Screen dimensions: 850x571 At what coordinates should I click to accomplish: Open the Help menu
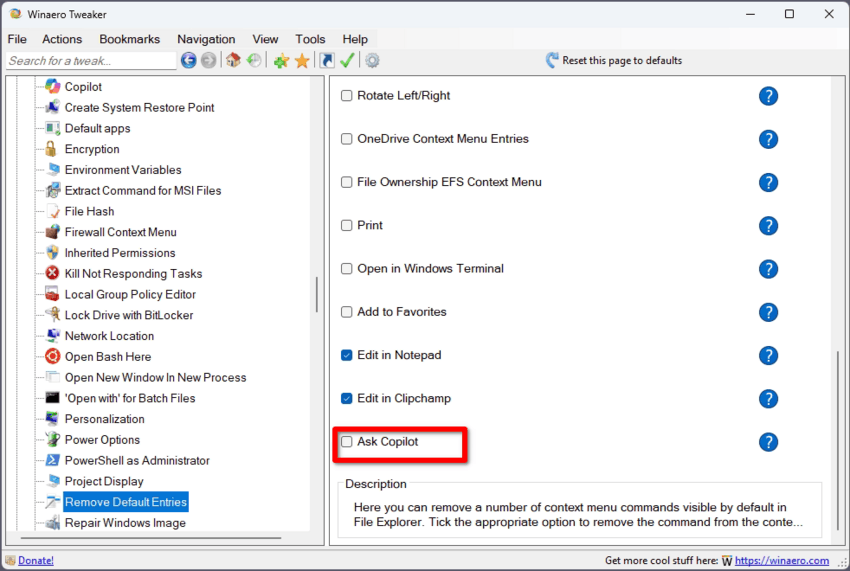(355, 39)
